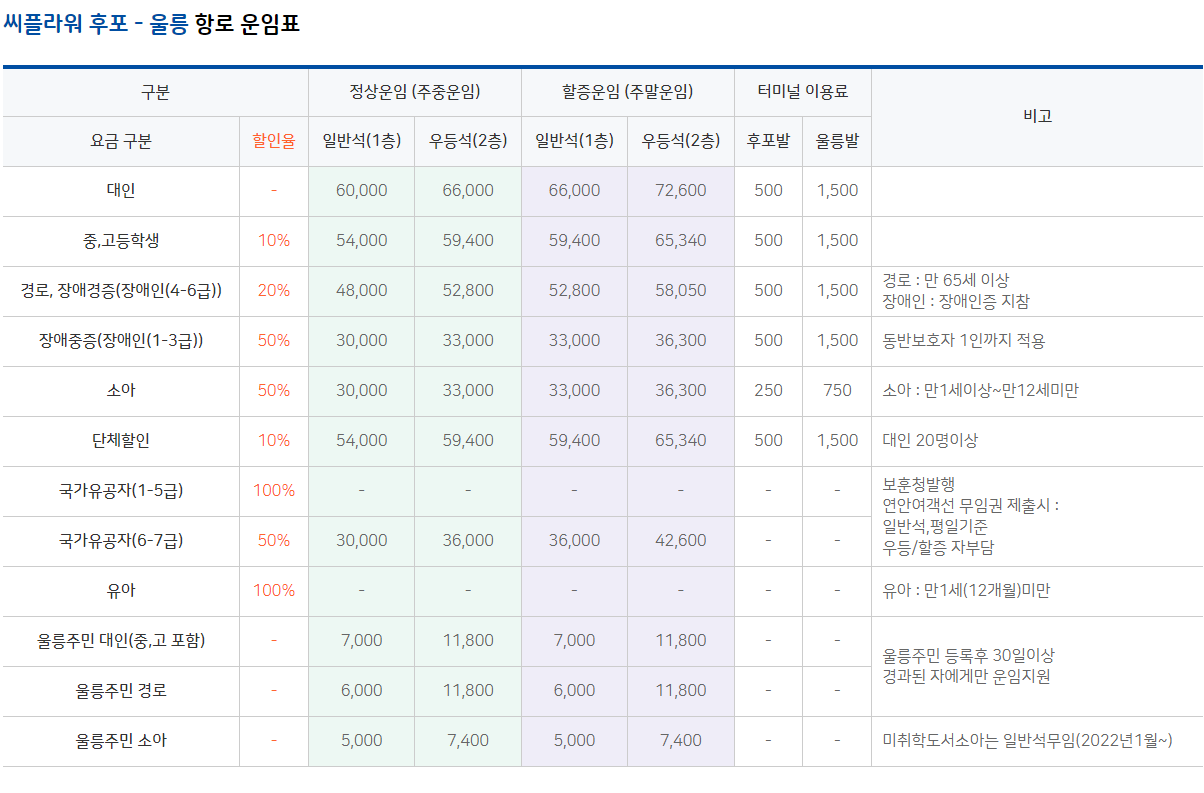Click the title 씨플라워 후포 - 울릉 항로 운임표

click(x=152, y=24)
